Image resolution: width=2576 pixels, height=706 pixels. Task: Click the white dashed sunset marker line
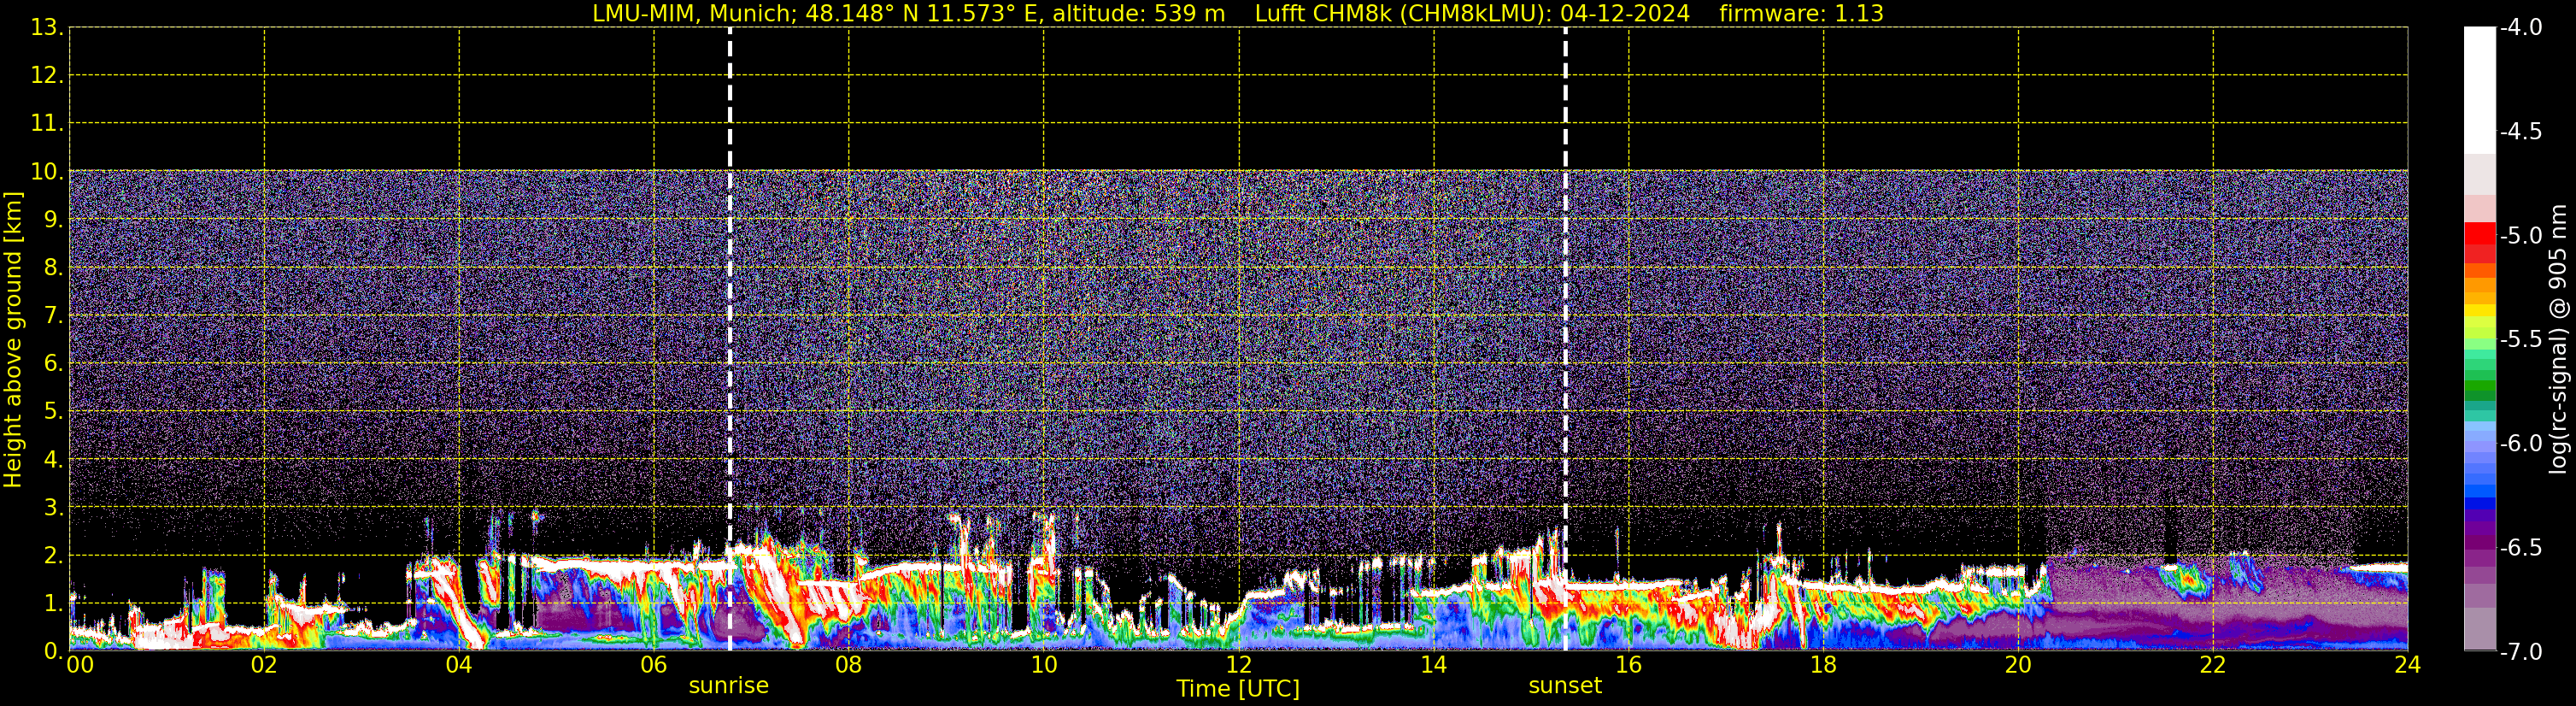[1565, 339]
